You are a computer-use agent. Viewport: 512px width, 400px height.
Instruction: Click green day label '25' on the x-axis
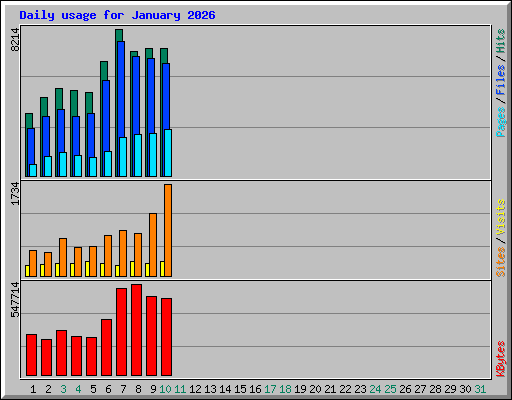(390, 389)
